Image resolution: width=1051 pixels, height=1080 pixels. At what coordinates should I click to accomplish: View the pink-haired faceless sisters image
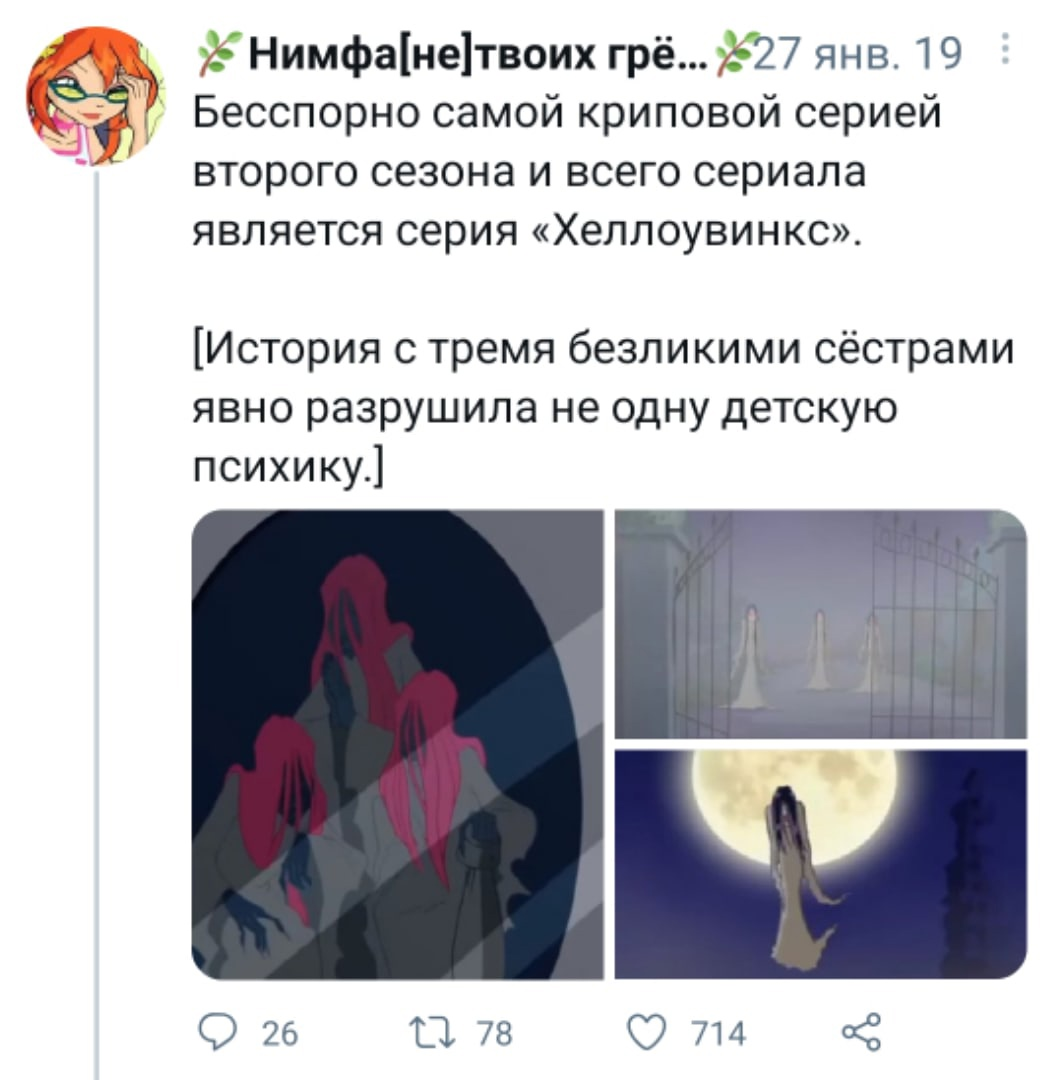click(397, 744)
